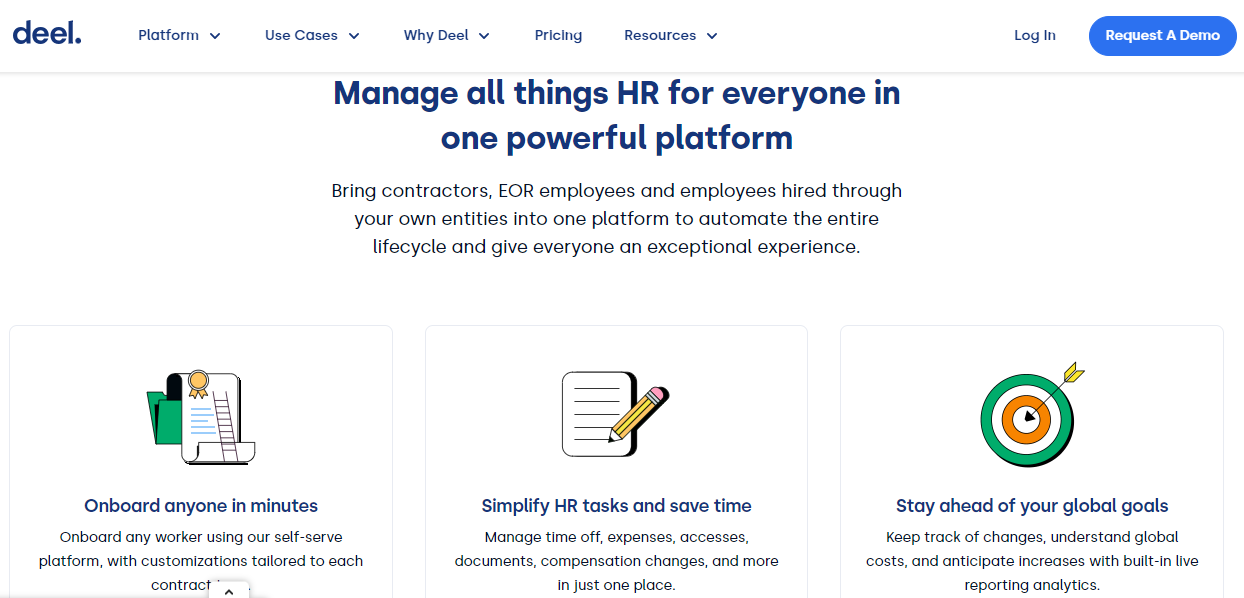1244x598 pixels.
Task: Click the 'Manage all things HR' main headline
Action: click(616, 115)
